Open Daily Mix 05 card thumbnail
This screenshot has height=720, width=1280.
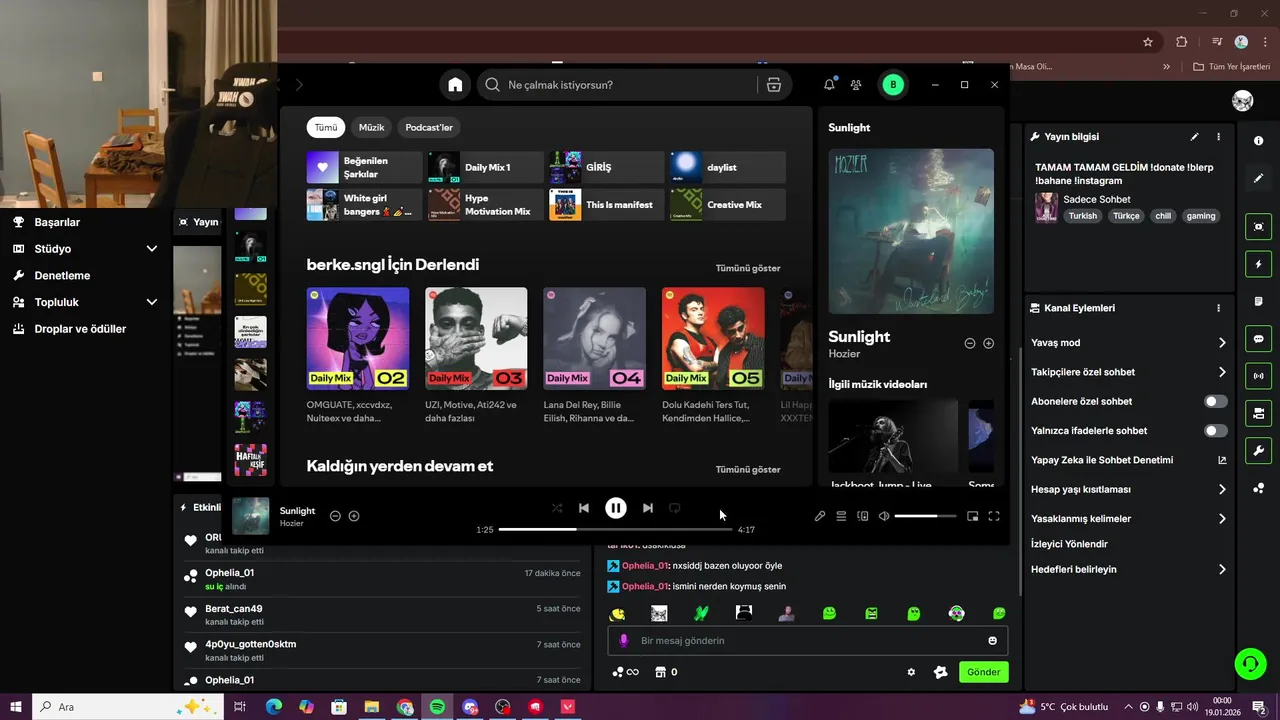(713, 339)
